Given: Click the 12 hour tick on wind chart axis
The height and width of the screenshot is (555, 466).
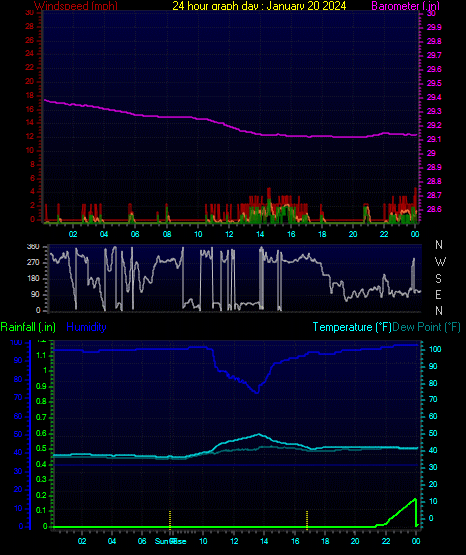Looking at the screenshot, I should [x=229, y=234].
